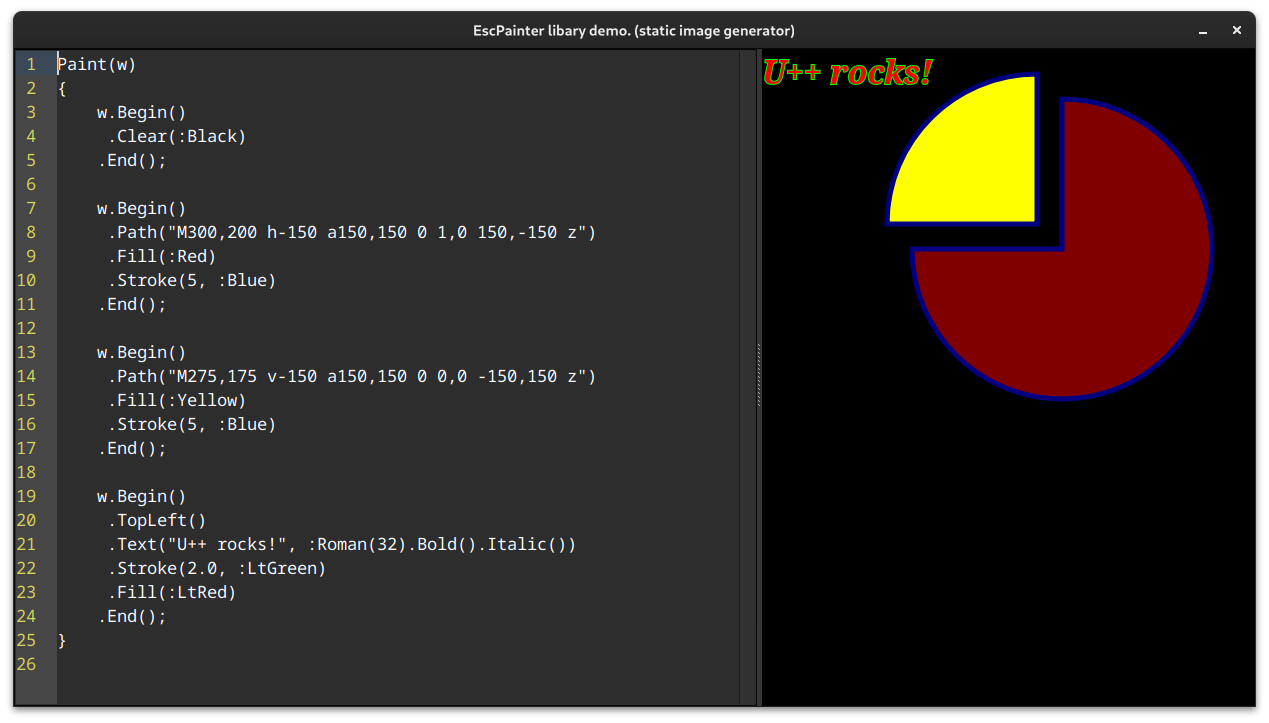Click the closing brace on line 25

[62, 640]
